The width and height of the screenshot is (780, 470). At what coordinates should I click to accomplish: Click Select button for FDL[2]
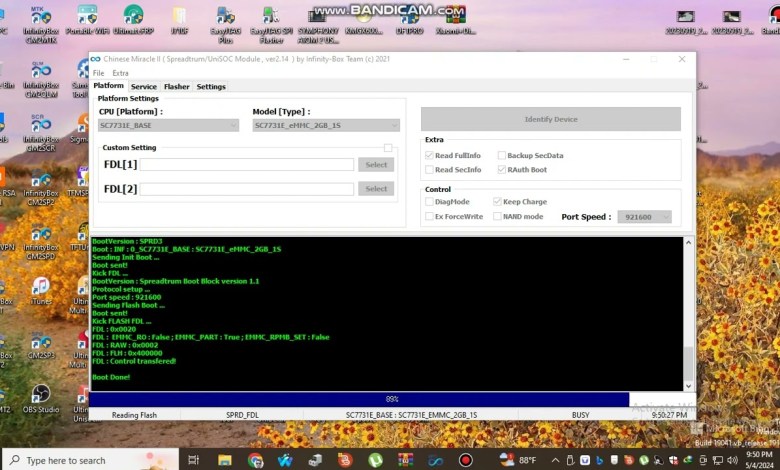(x=376, y=188)
